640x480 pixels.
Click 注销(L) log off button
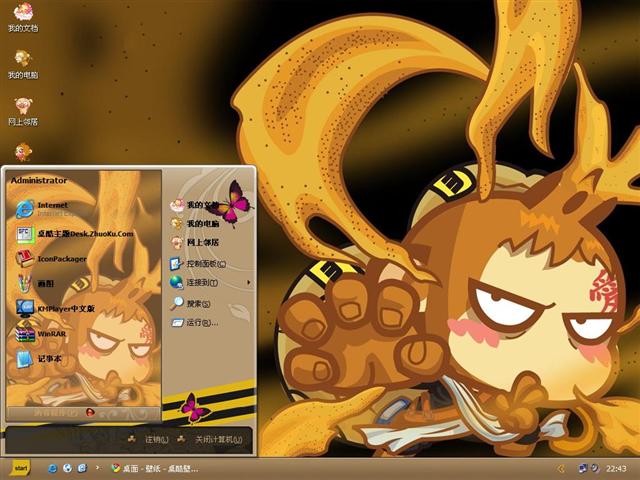[149, 440]
